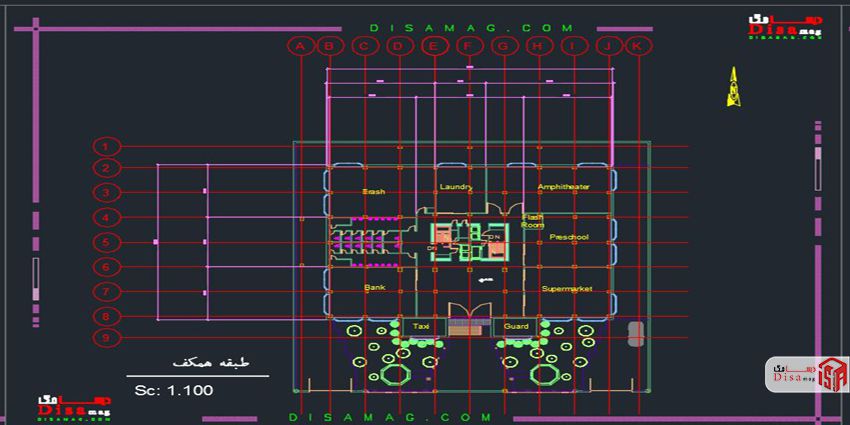The height and width of the screenshot is (425, 850).
Task: Click the yellow north arrow symbol
Action: point(733,87)
